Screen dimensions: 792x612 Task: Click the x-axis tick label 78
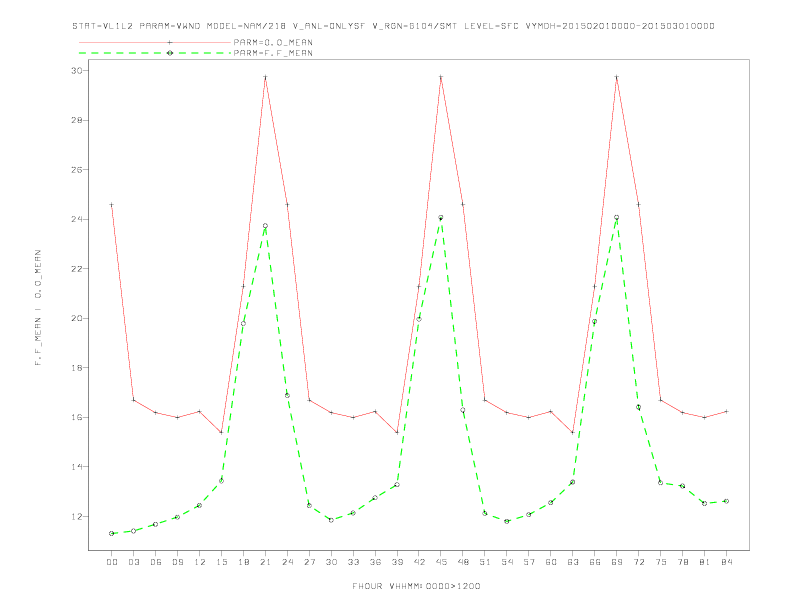[x=683, y=562]
